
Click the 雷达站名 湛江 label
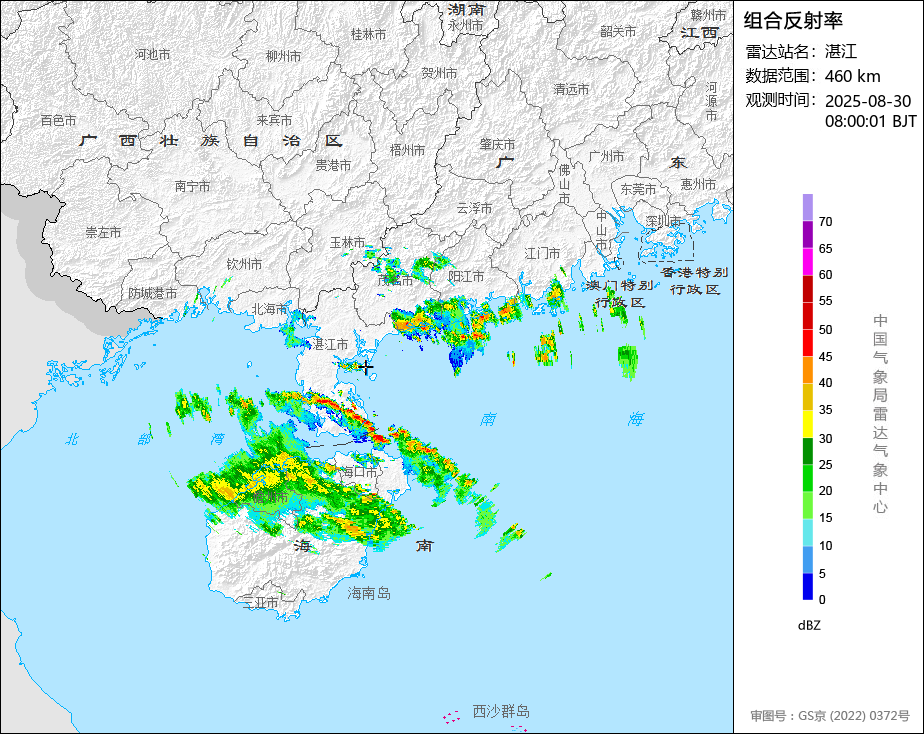click(x=801, y=52)
